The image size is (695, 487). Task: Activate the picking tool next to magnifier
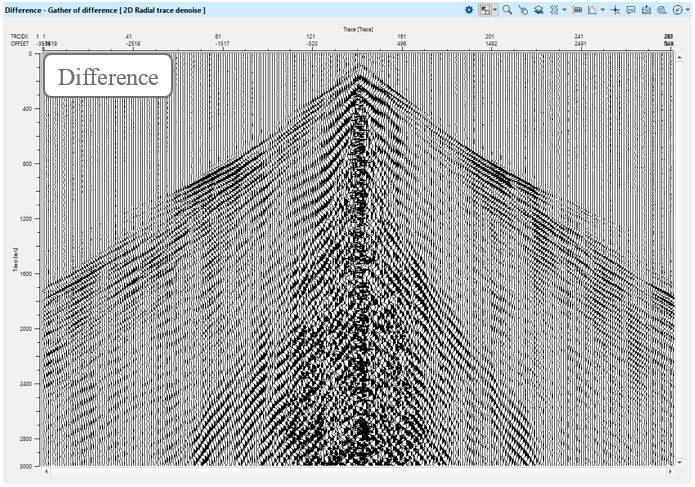click(522, 9)
